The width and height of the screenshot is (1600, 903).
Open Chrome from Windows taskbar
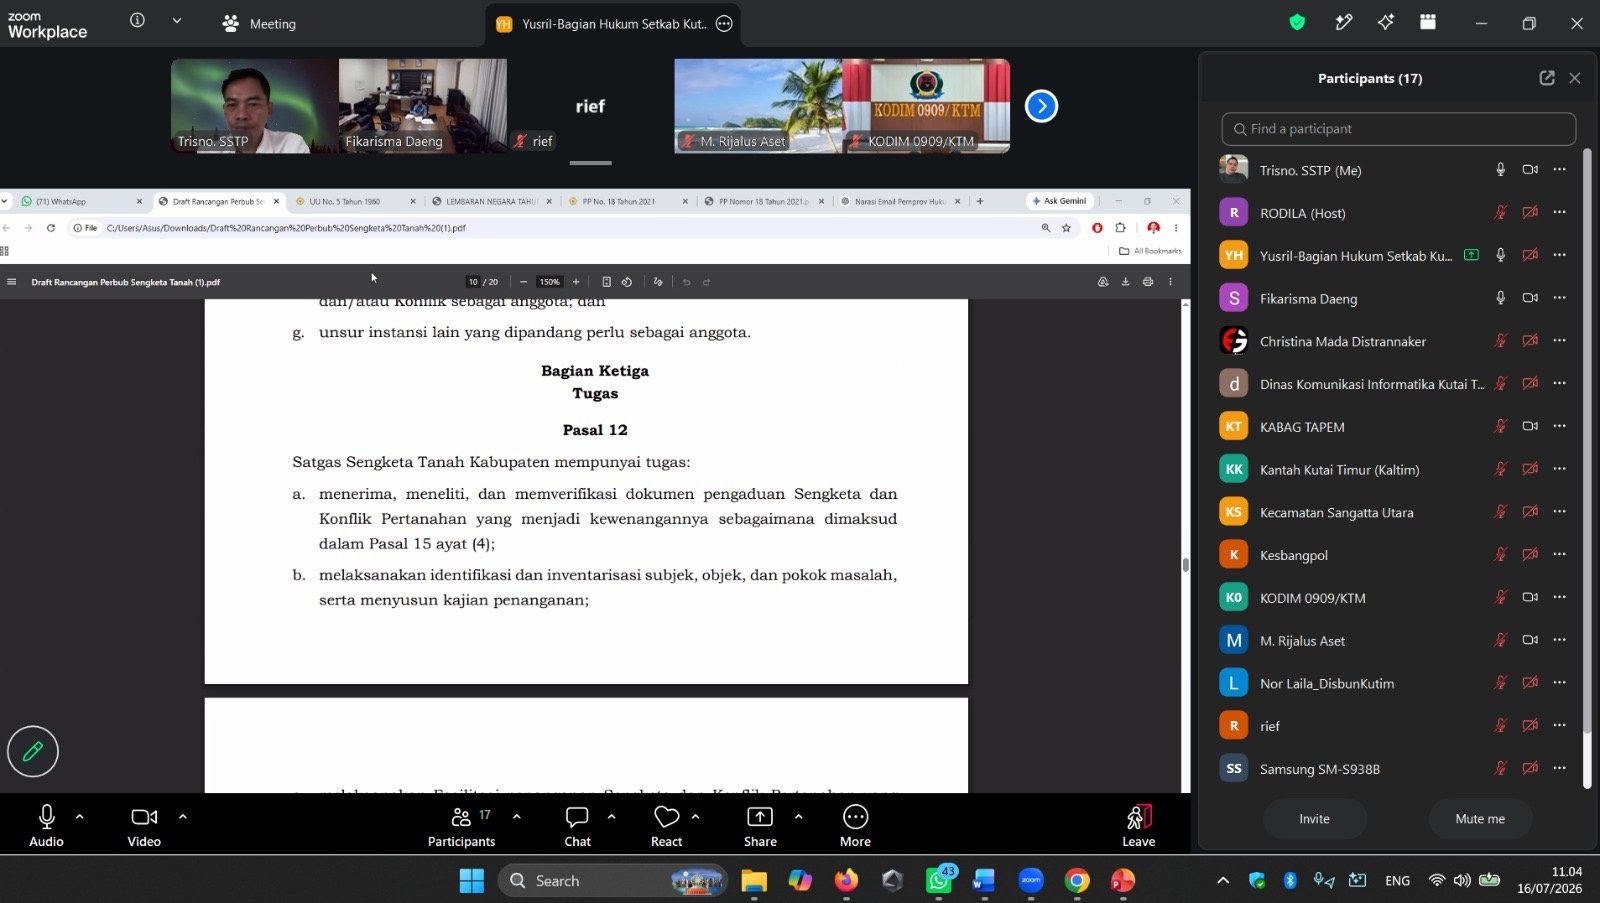pos(1077,880)
